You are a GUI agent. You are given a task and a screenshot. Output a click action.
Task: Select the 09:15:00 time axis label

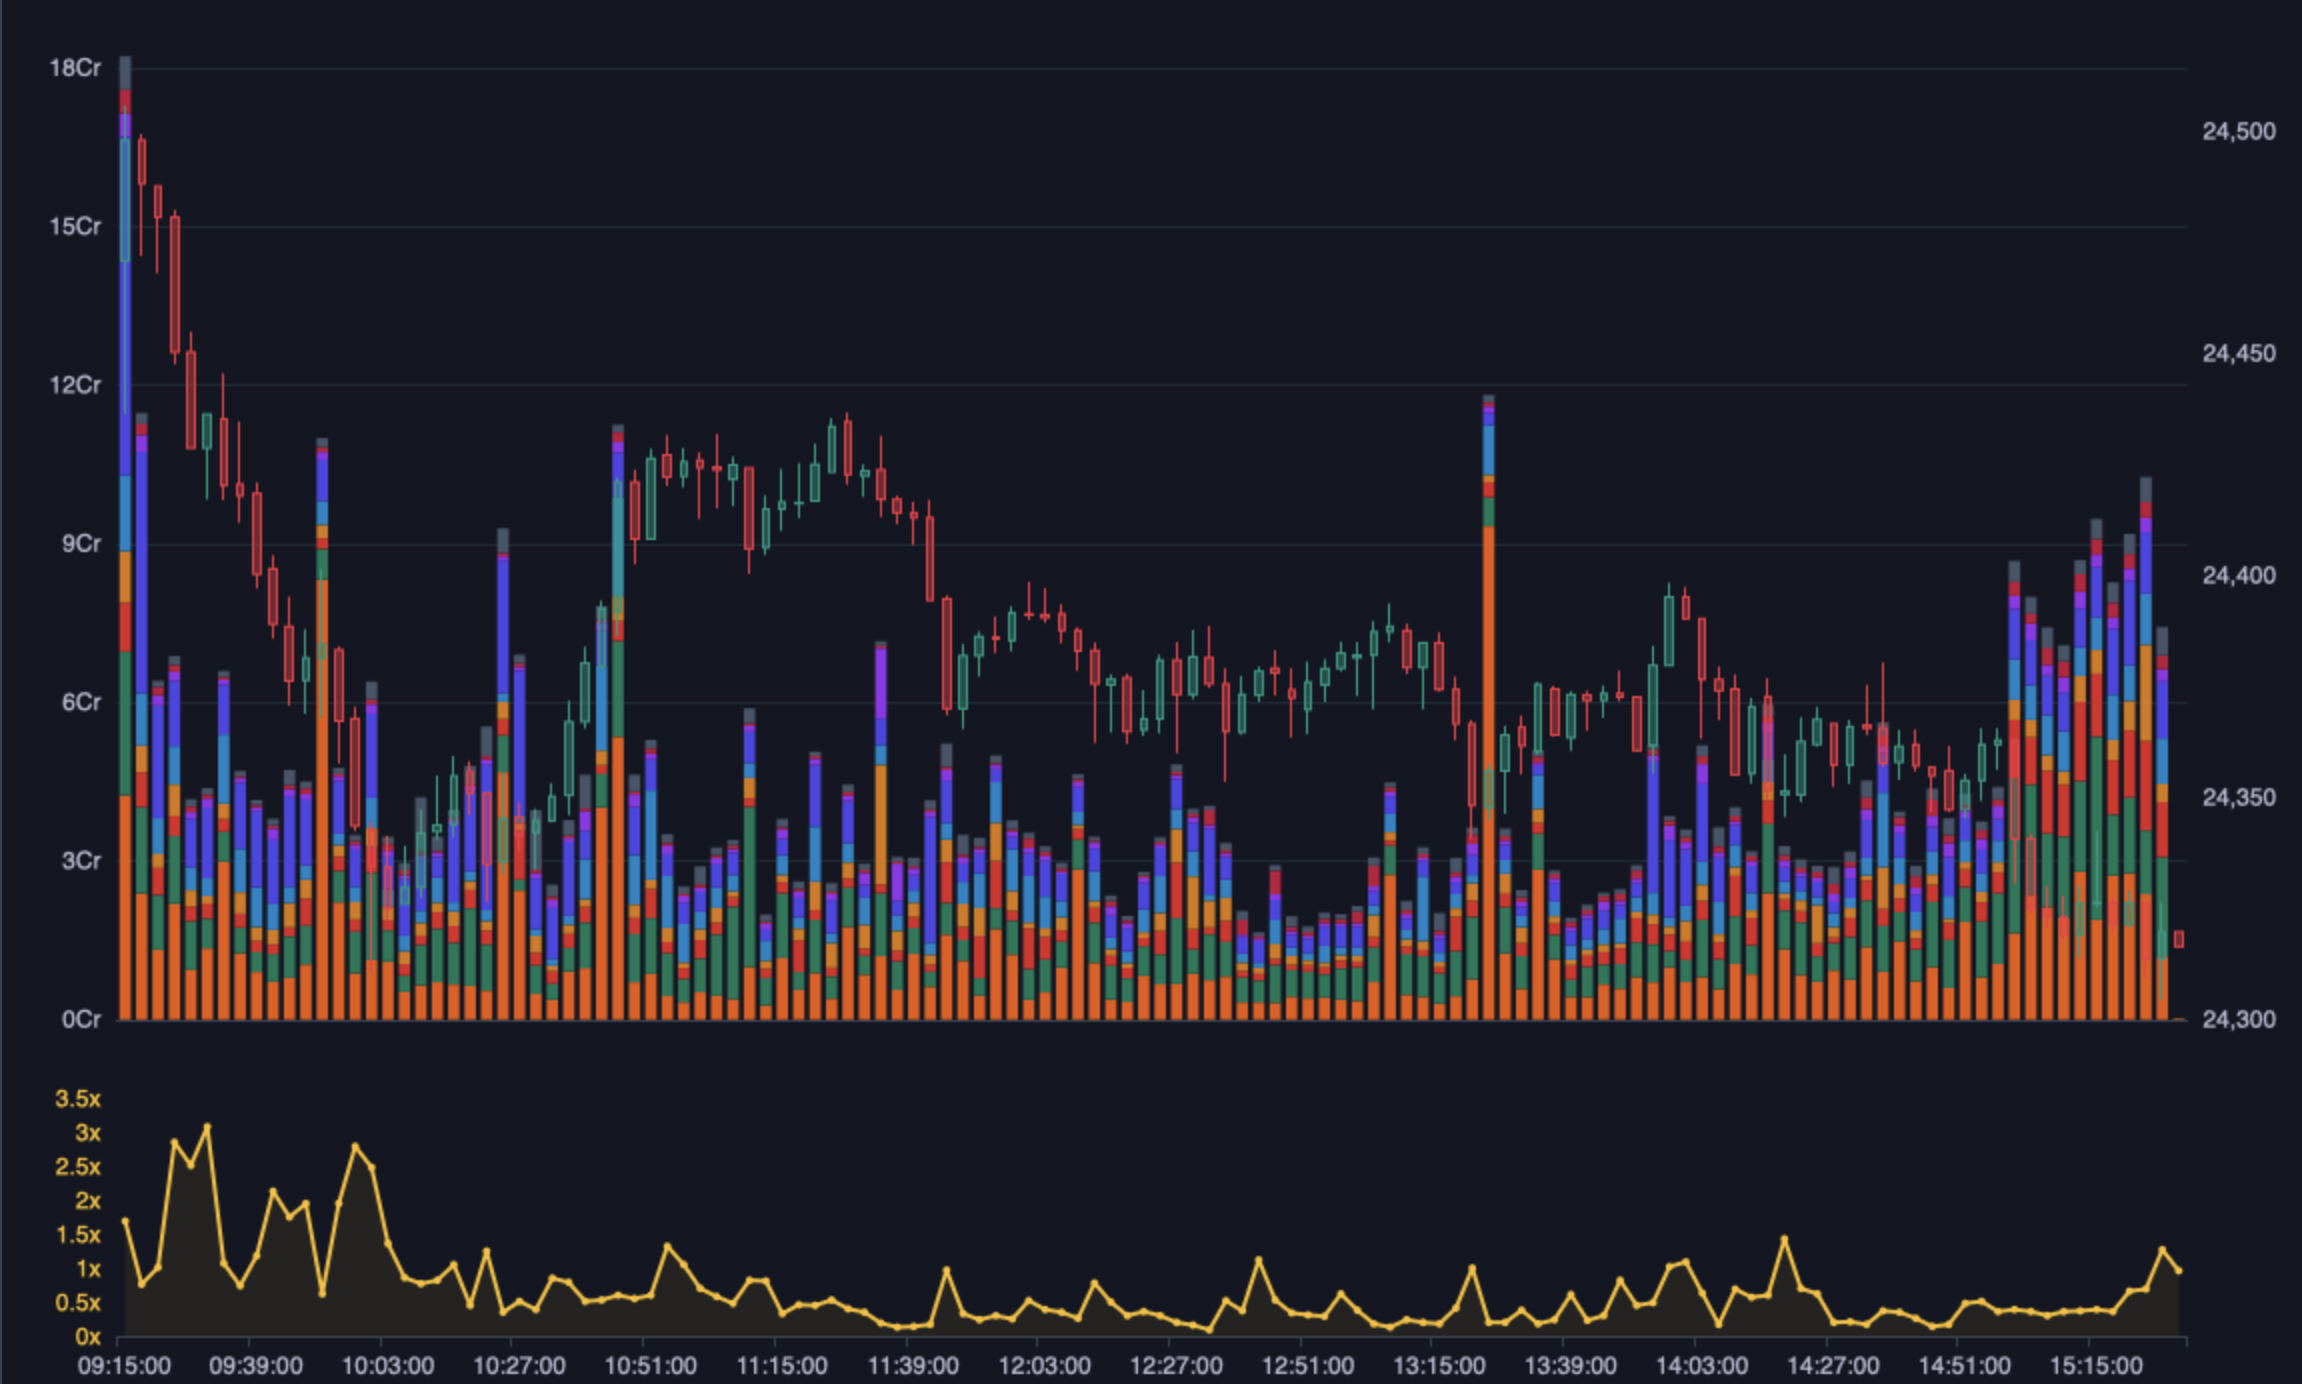point(124,1366)
